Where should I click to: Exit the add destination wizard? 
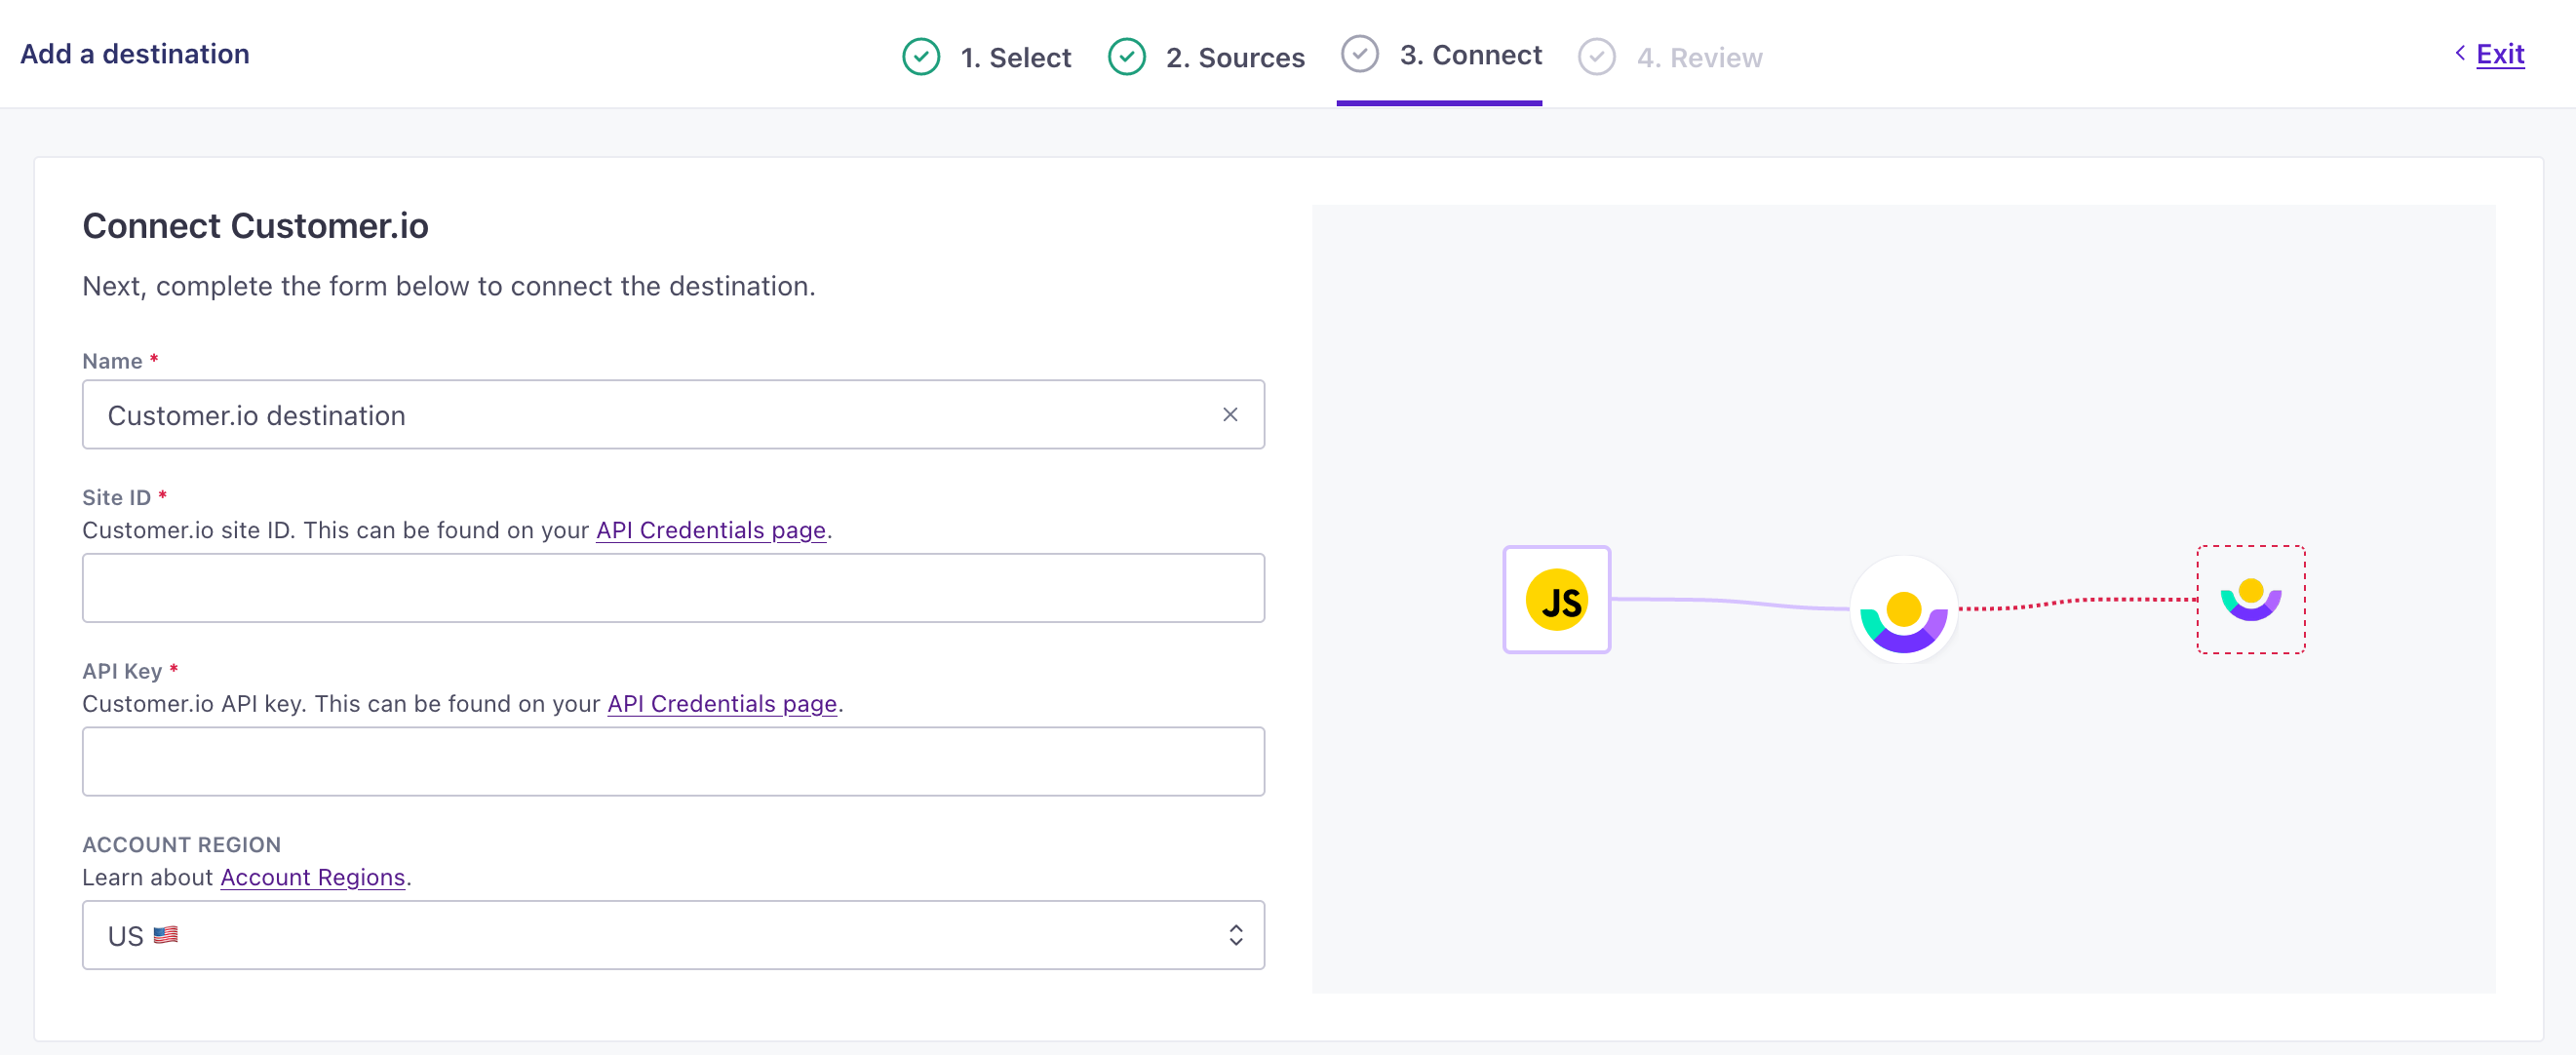coord(2500,54)
